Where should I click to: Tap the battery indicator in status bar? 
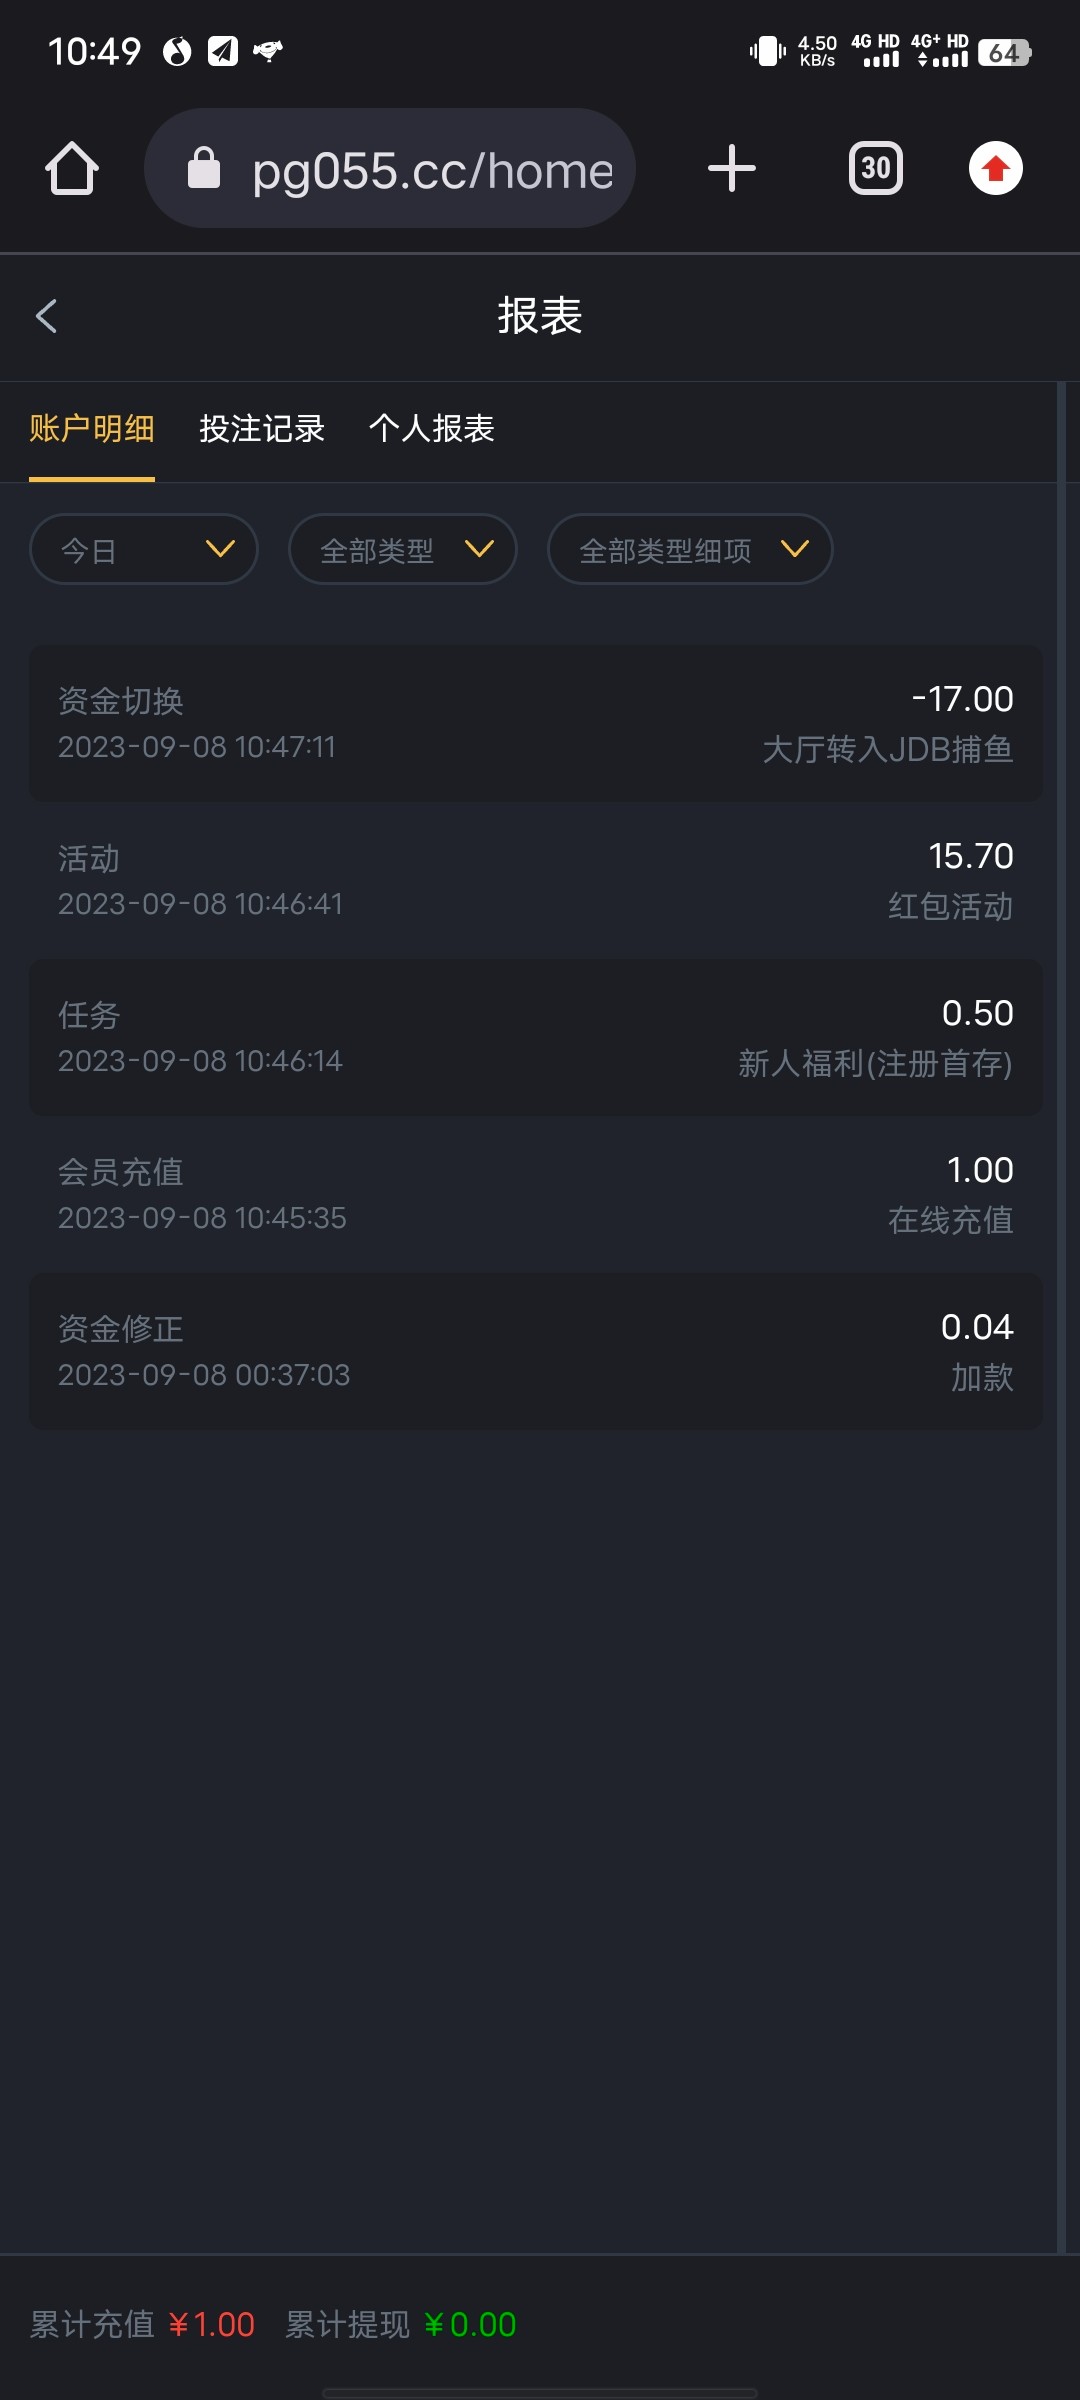(x=1004, y=52)
